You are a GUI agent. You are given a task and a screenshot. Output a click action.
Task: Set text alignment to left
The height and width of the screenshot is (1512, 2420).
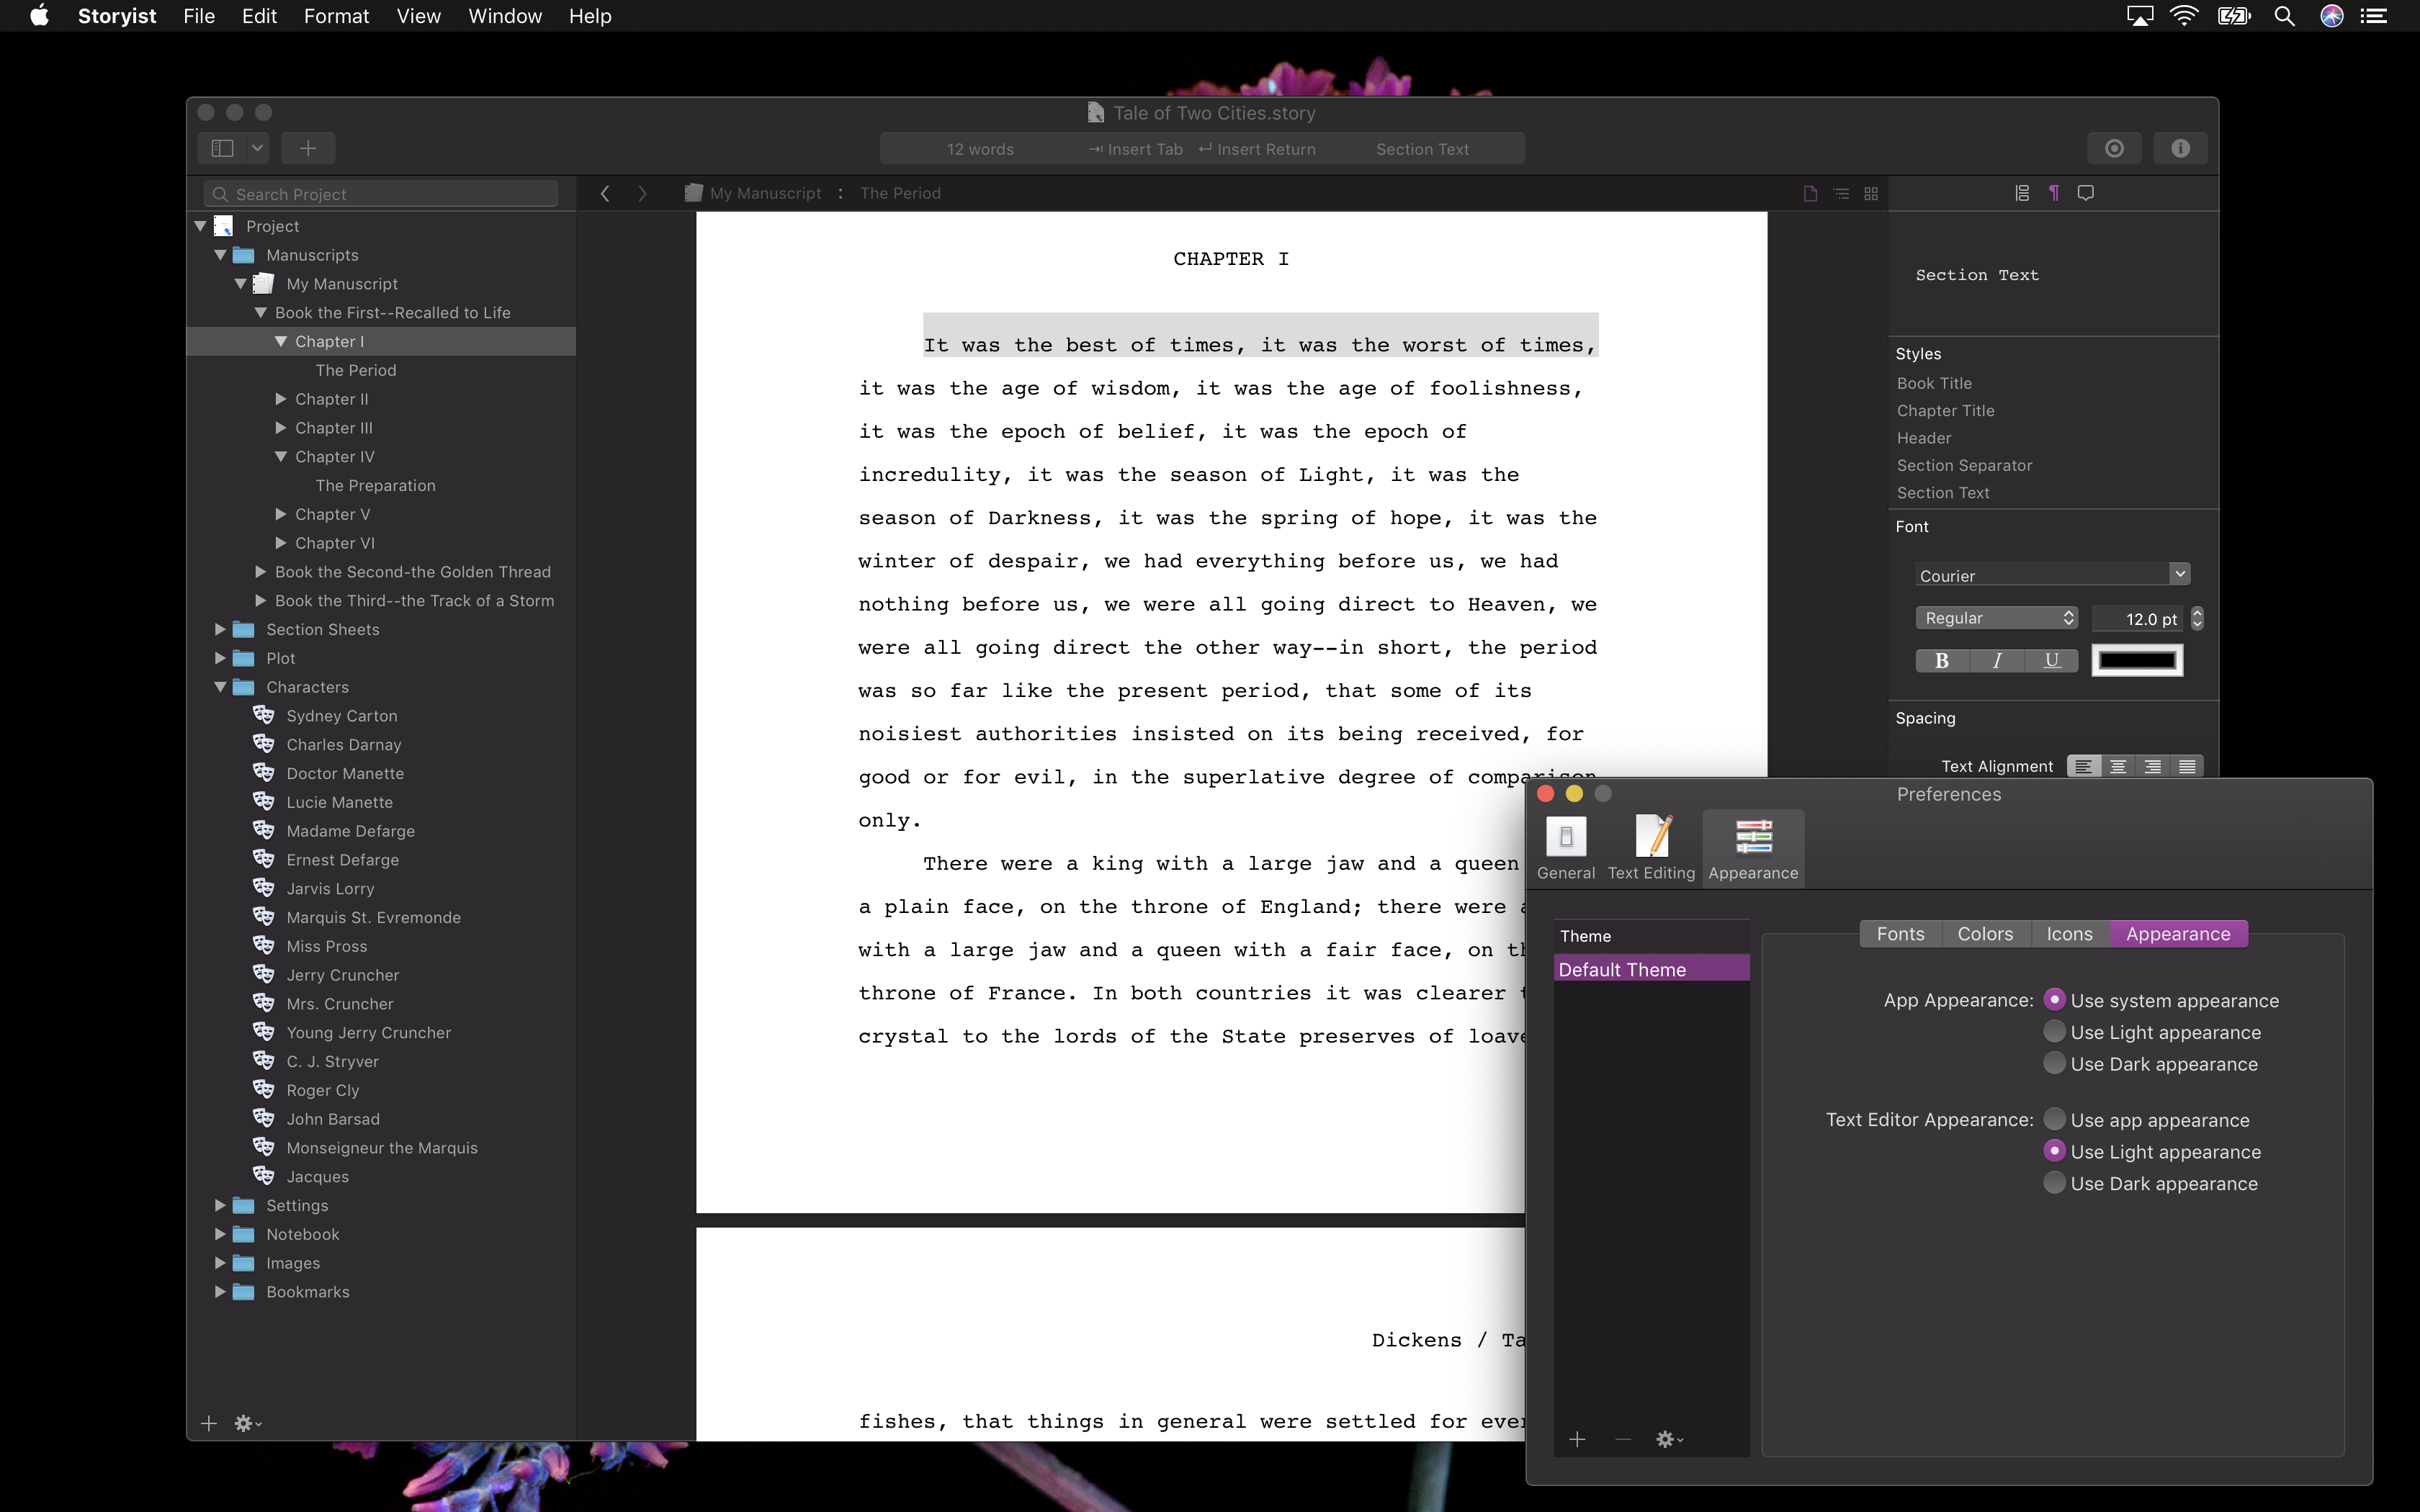click(x=2084, y=766)
